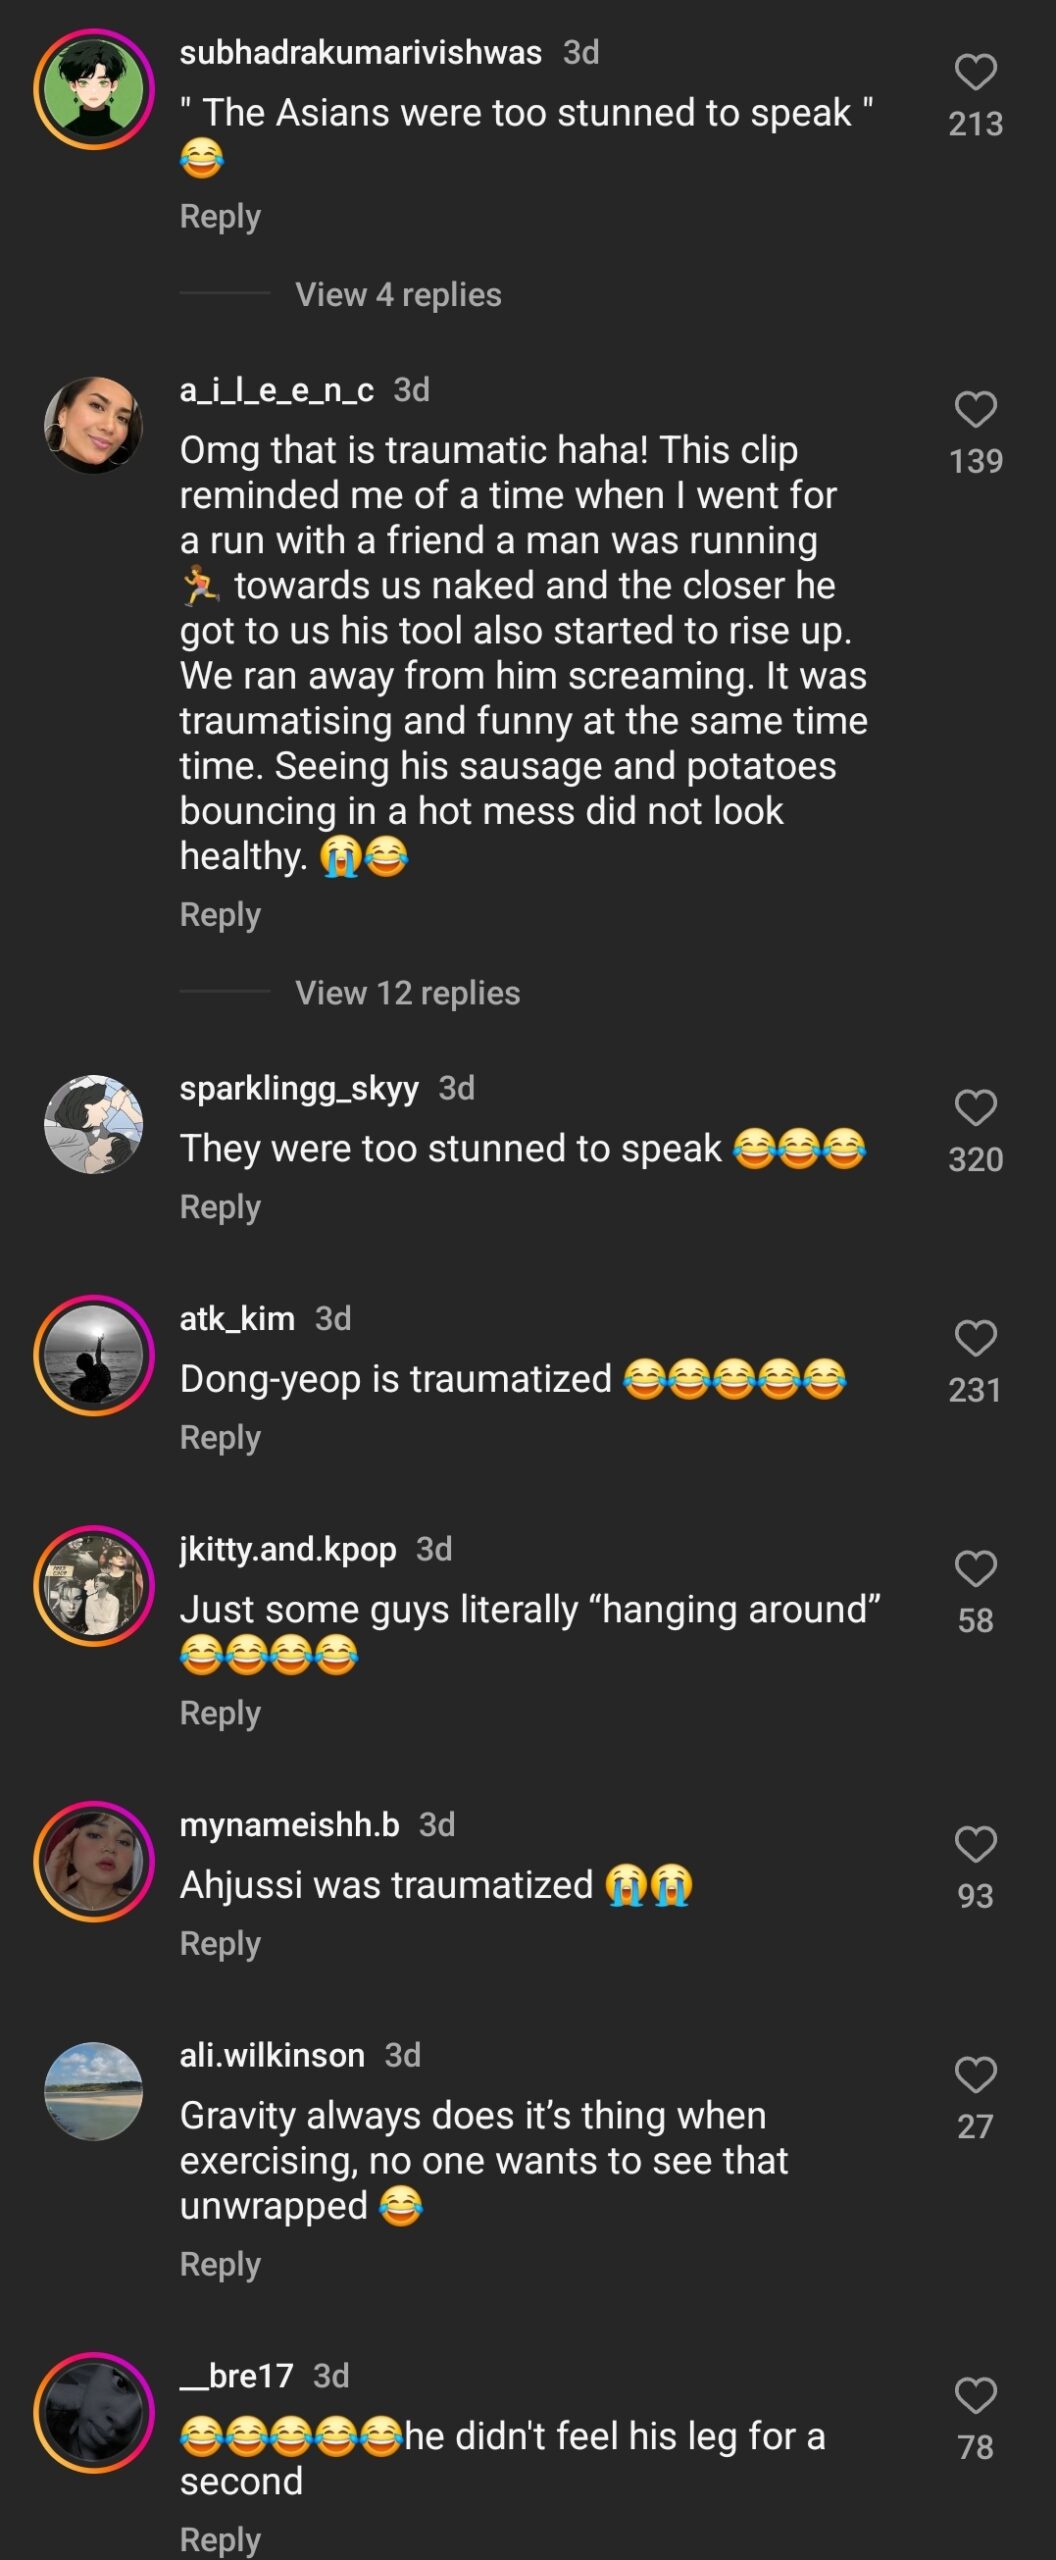The height and width of the screenshot is (2560, 1056).
Task: Expand the 4 replies under subhadrakumarivishwas's comment
Action: [397, 294]
